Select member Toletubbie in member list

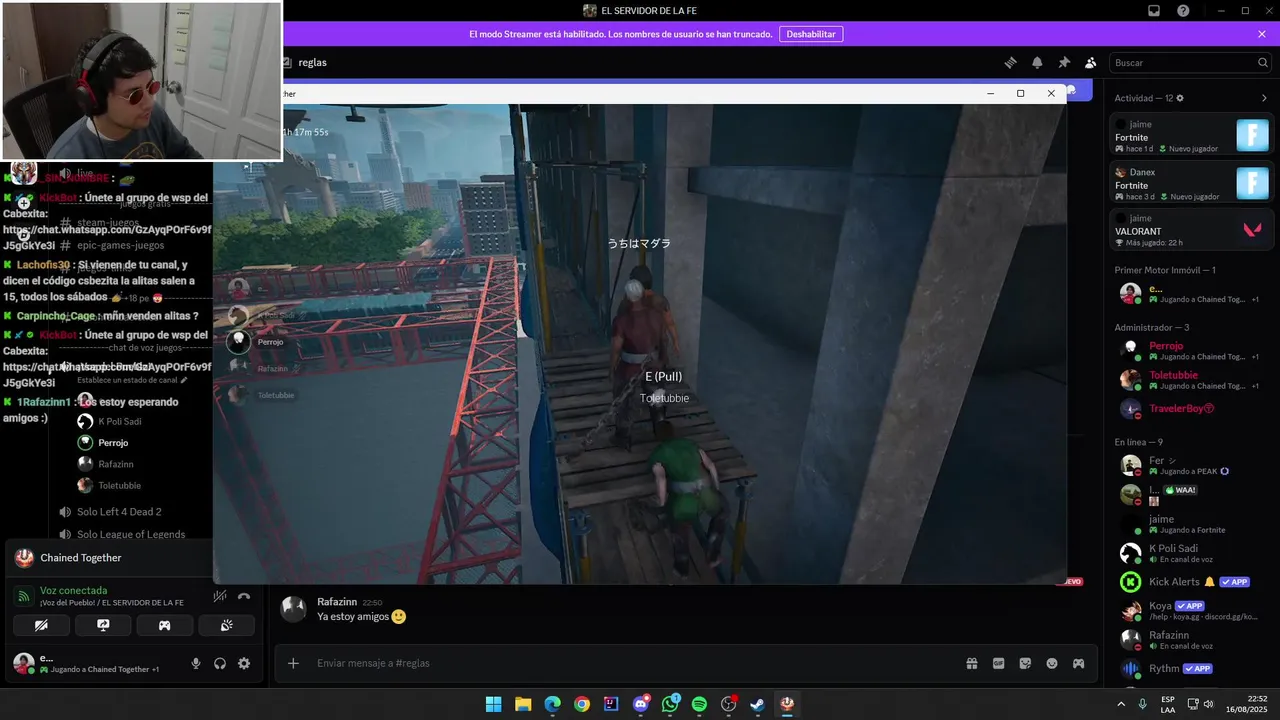(1192, 380)
